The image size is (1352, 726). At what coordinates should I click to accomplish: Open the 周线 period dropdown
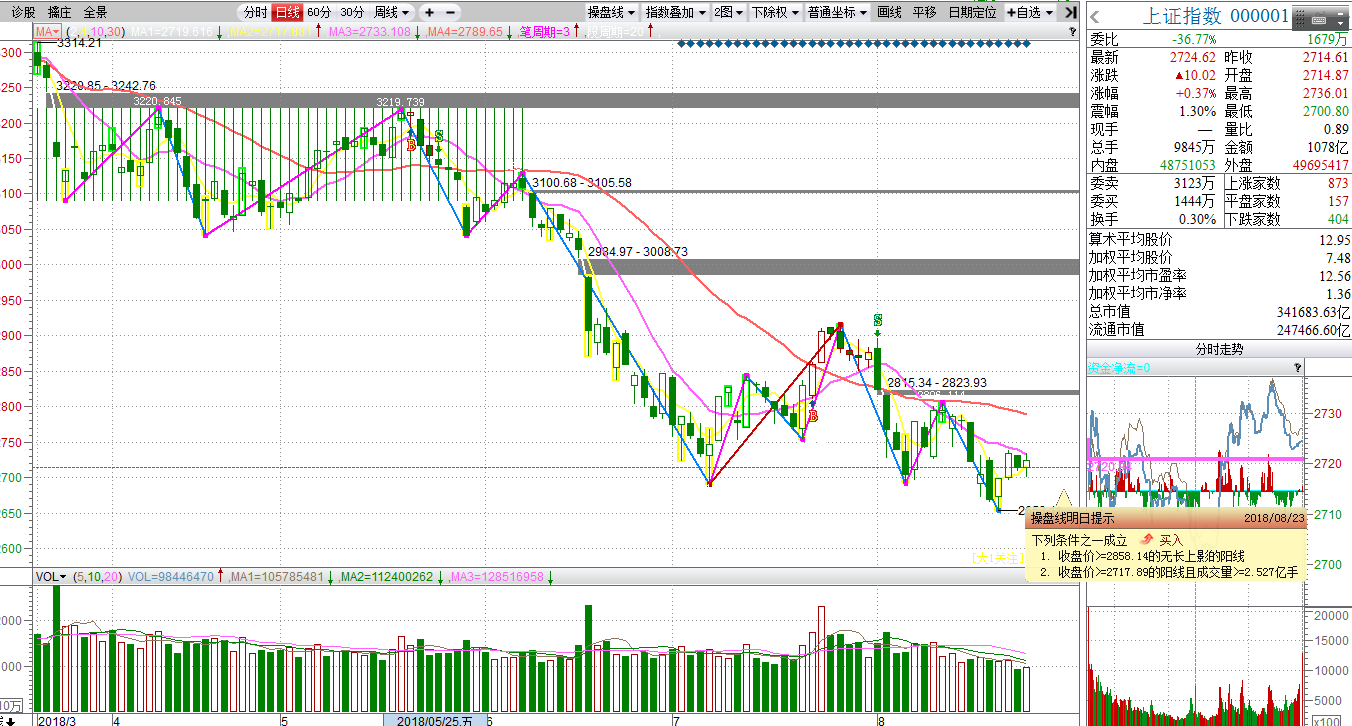coord(391,13)
